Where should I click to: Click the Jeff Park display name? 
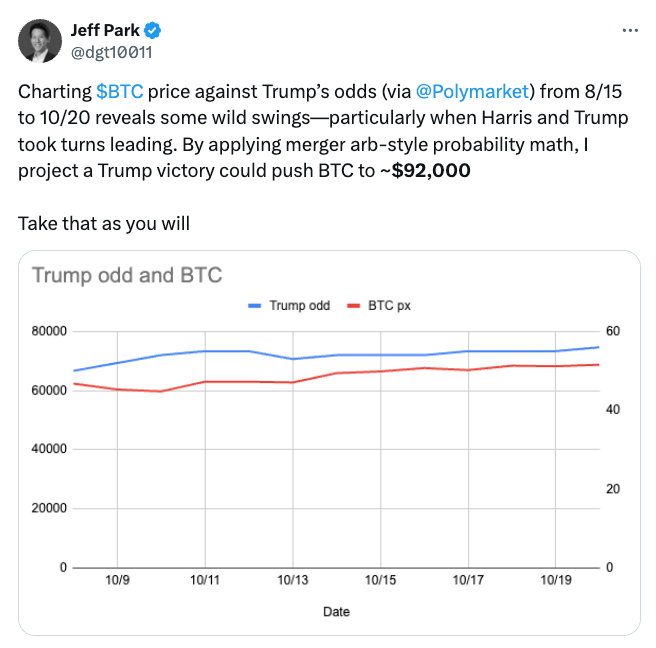coord(106,30)
